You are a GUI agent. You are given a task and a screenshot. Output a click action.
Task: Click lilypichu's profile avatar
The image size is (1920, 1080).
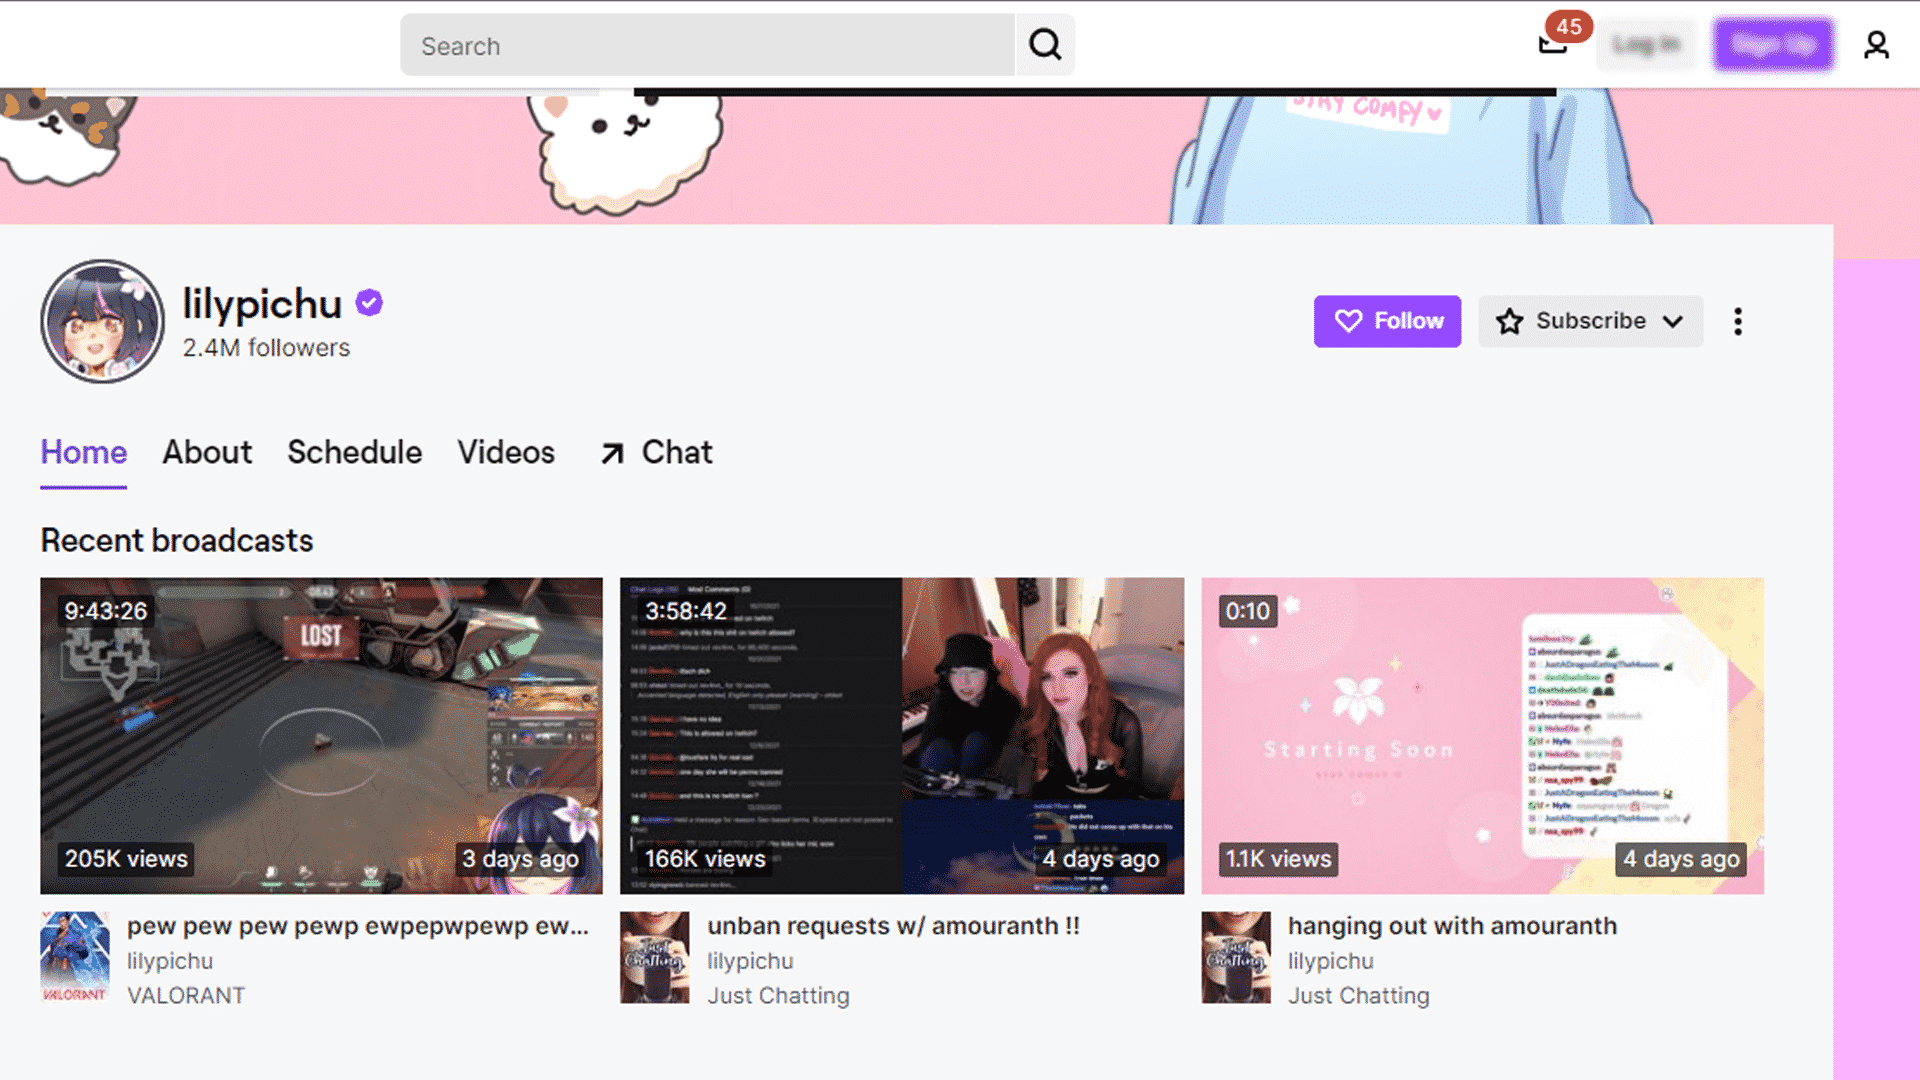pos(102,321)
